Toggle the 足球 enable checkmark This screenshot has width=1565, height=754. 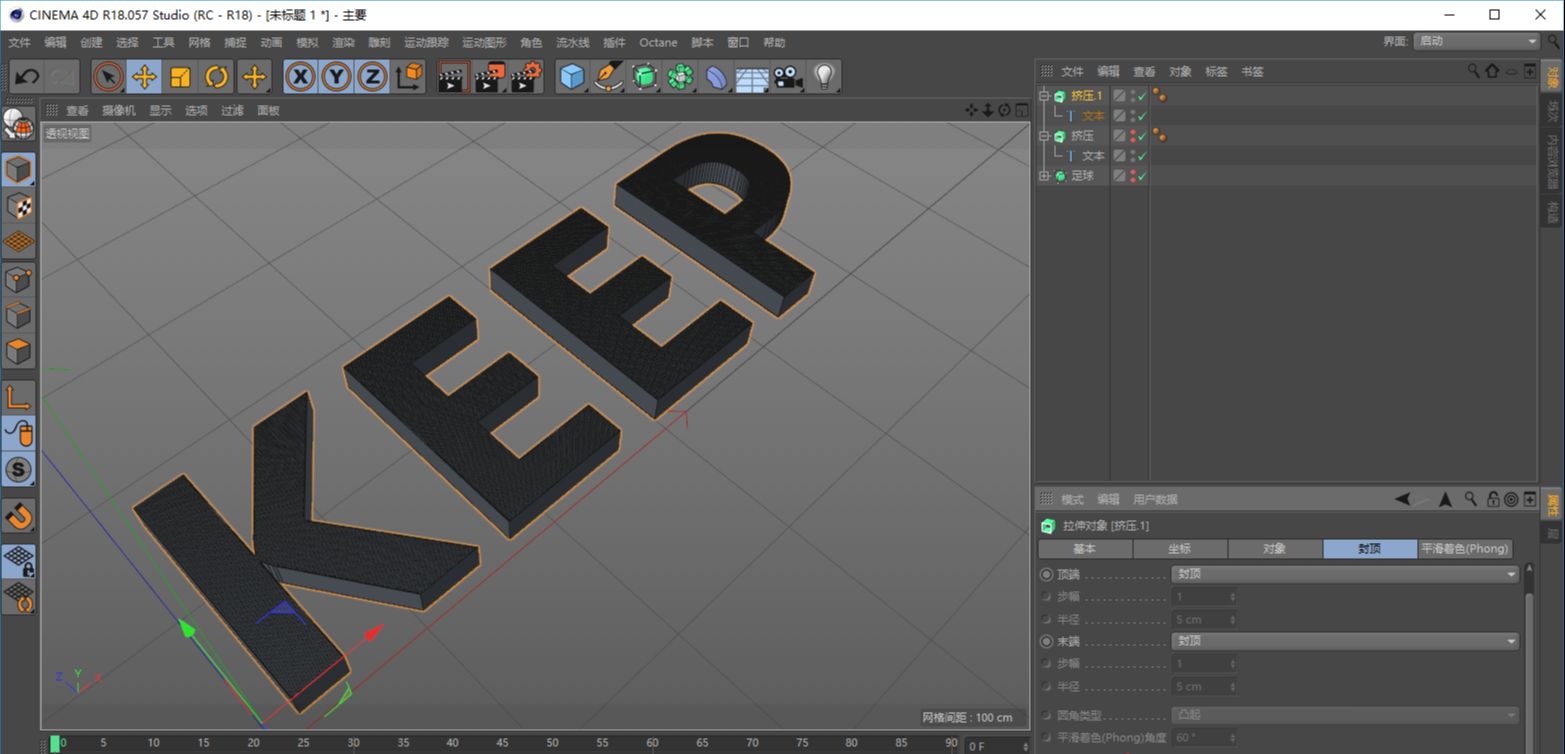pyautogui.click(x=1142, y=176)
